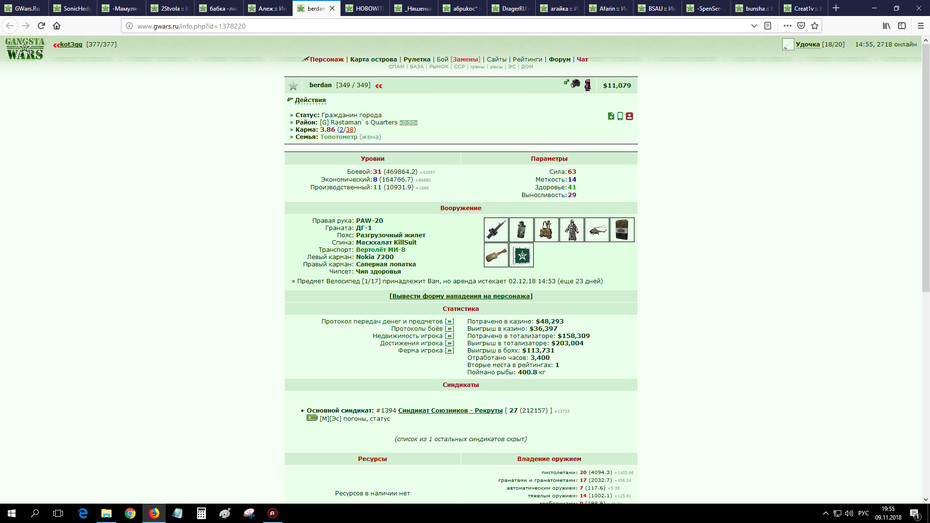
Task: Open the kot3gg profile link
Action: click(x=71, y=44)
